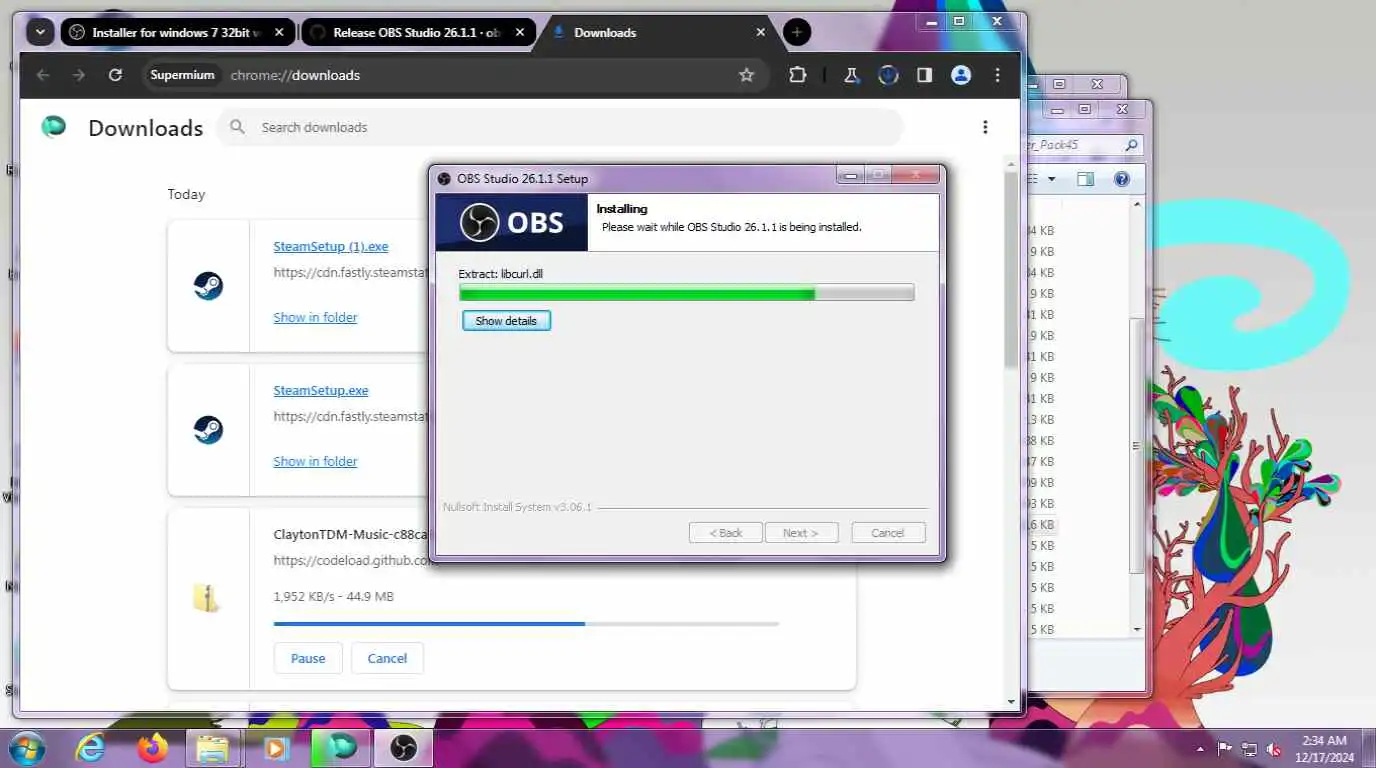The image size is (1376, 768).
Task: Click the Steam icon for SteamSetup (1).exe
Action: pos(208,286)
